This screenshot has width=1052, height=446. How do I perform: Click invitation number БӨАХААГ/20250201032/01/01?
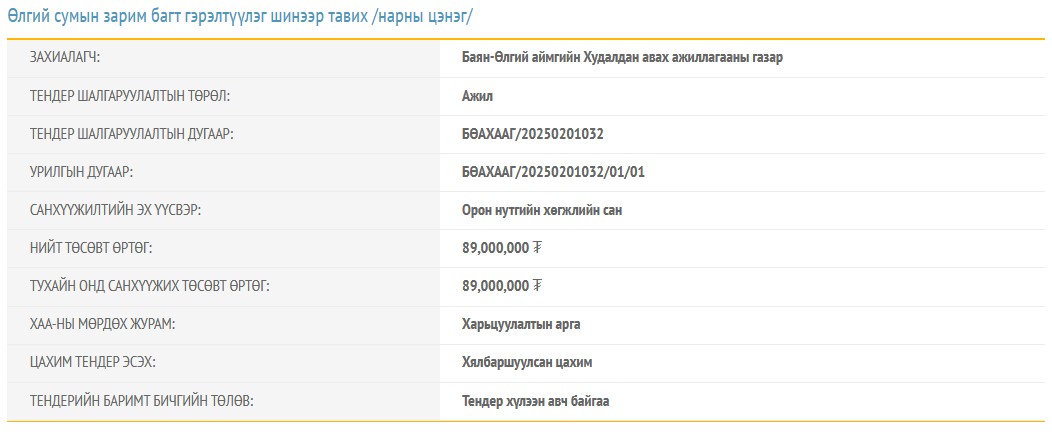pyautogui.click(x=553, y=172)
